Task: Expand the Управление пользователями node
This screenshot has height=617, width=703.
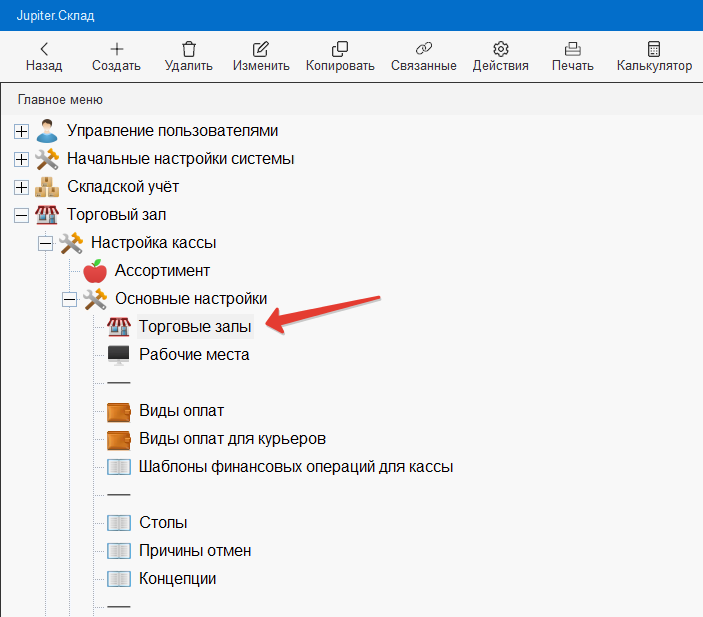Action: tap(21, 131)
